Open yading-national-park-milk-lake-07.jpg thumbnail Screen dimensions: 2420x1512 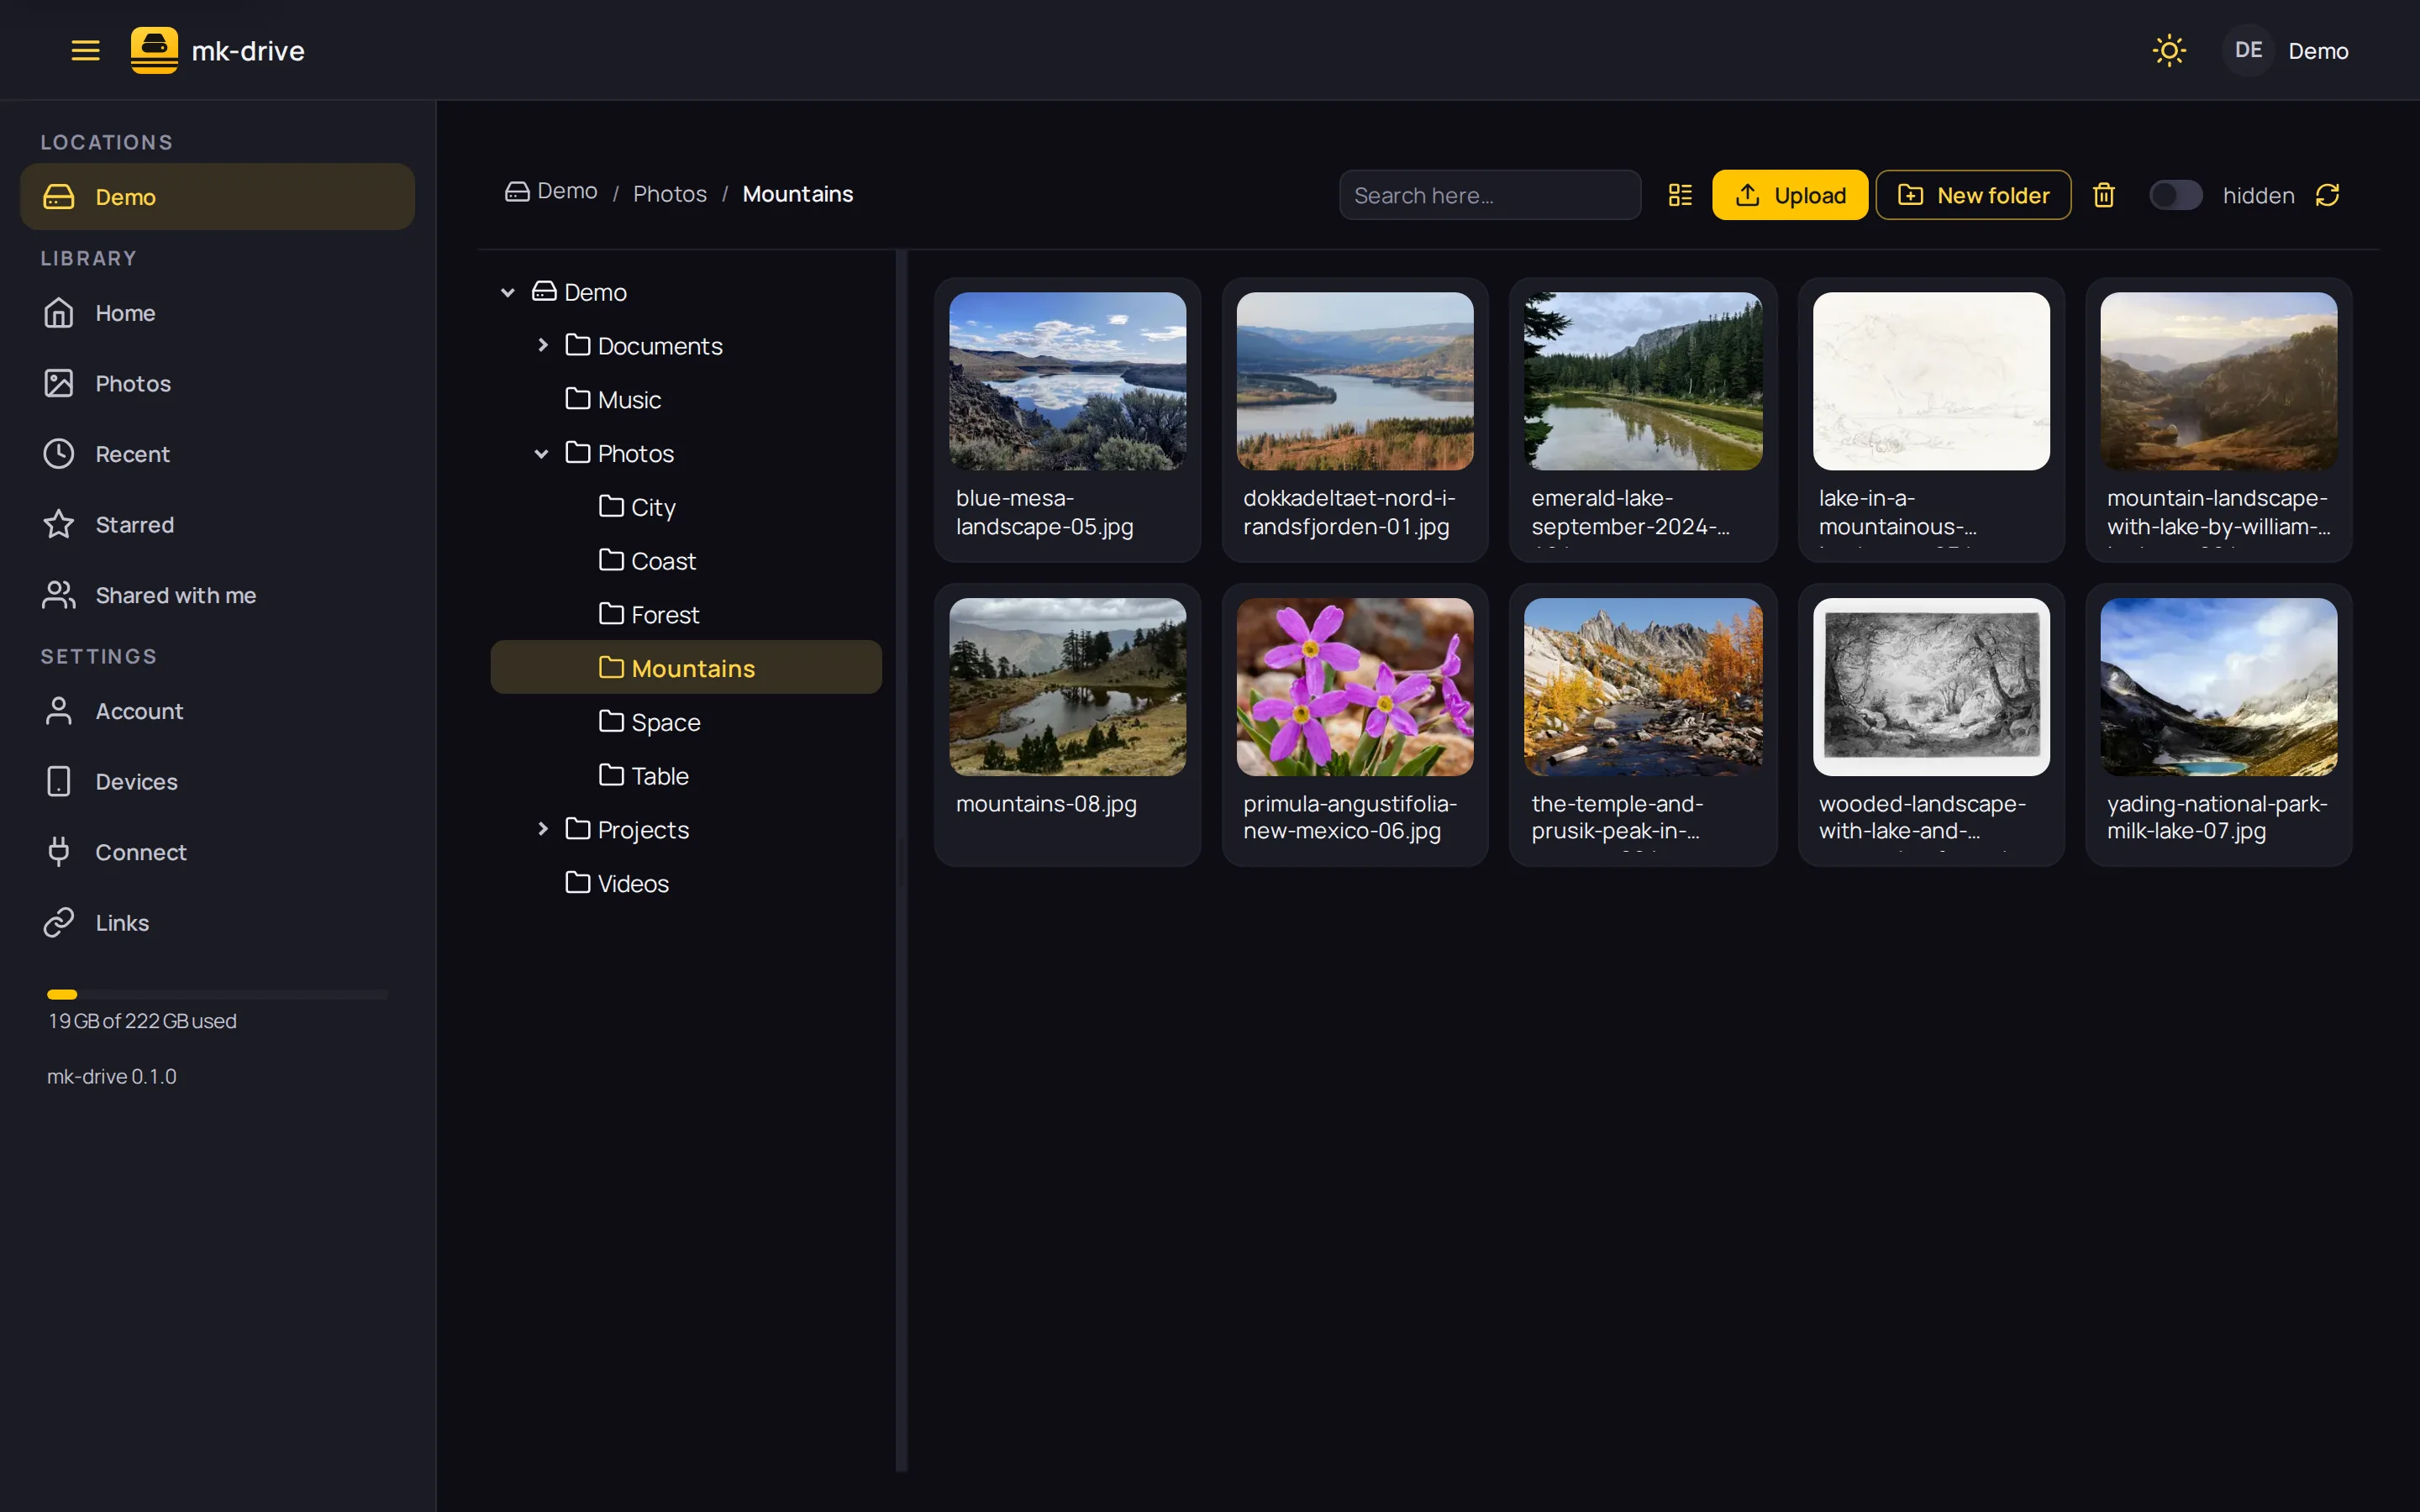pos(2218,687)
